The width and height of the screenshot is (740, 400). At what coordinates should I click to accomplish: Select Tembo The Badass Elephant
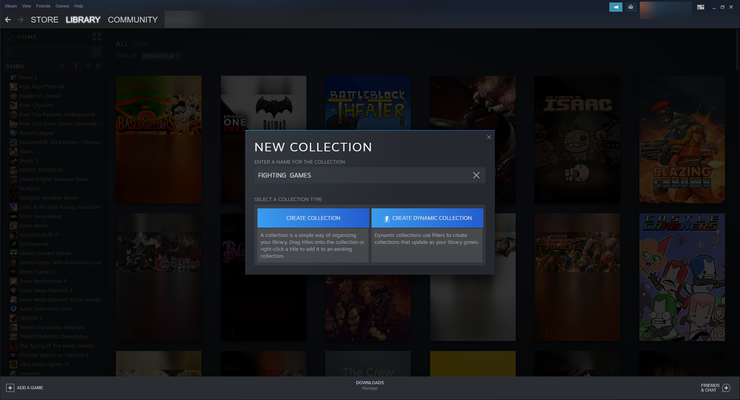[x=52, y=327]
